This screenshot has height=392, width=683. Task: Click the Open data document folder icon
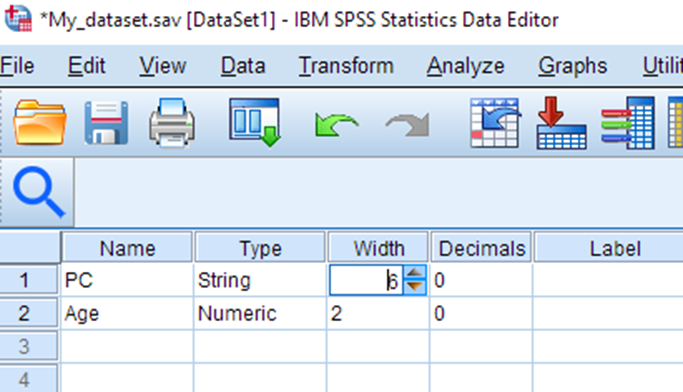tap(40, 122)
